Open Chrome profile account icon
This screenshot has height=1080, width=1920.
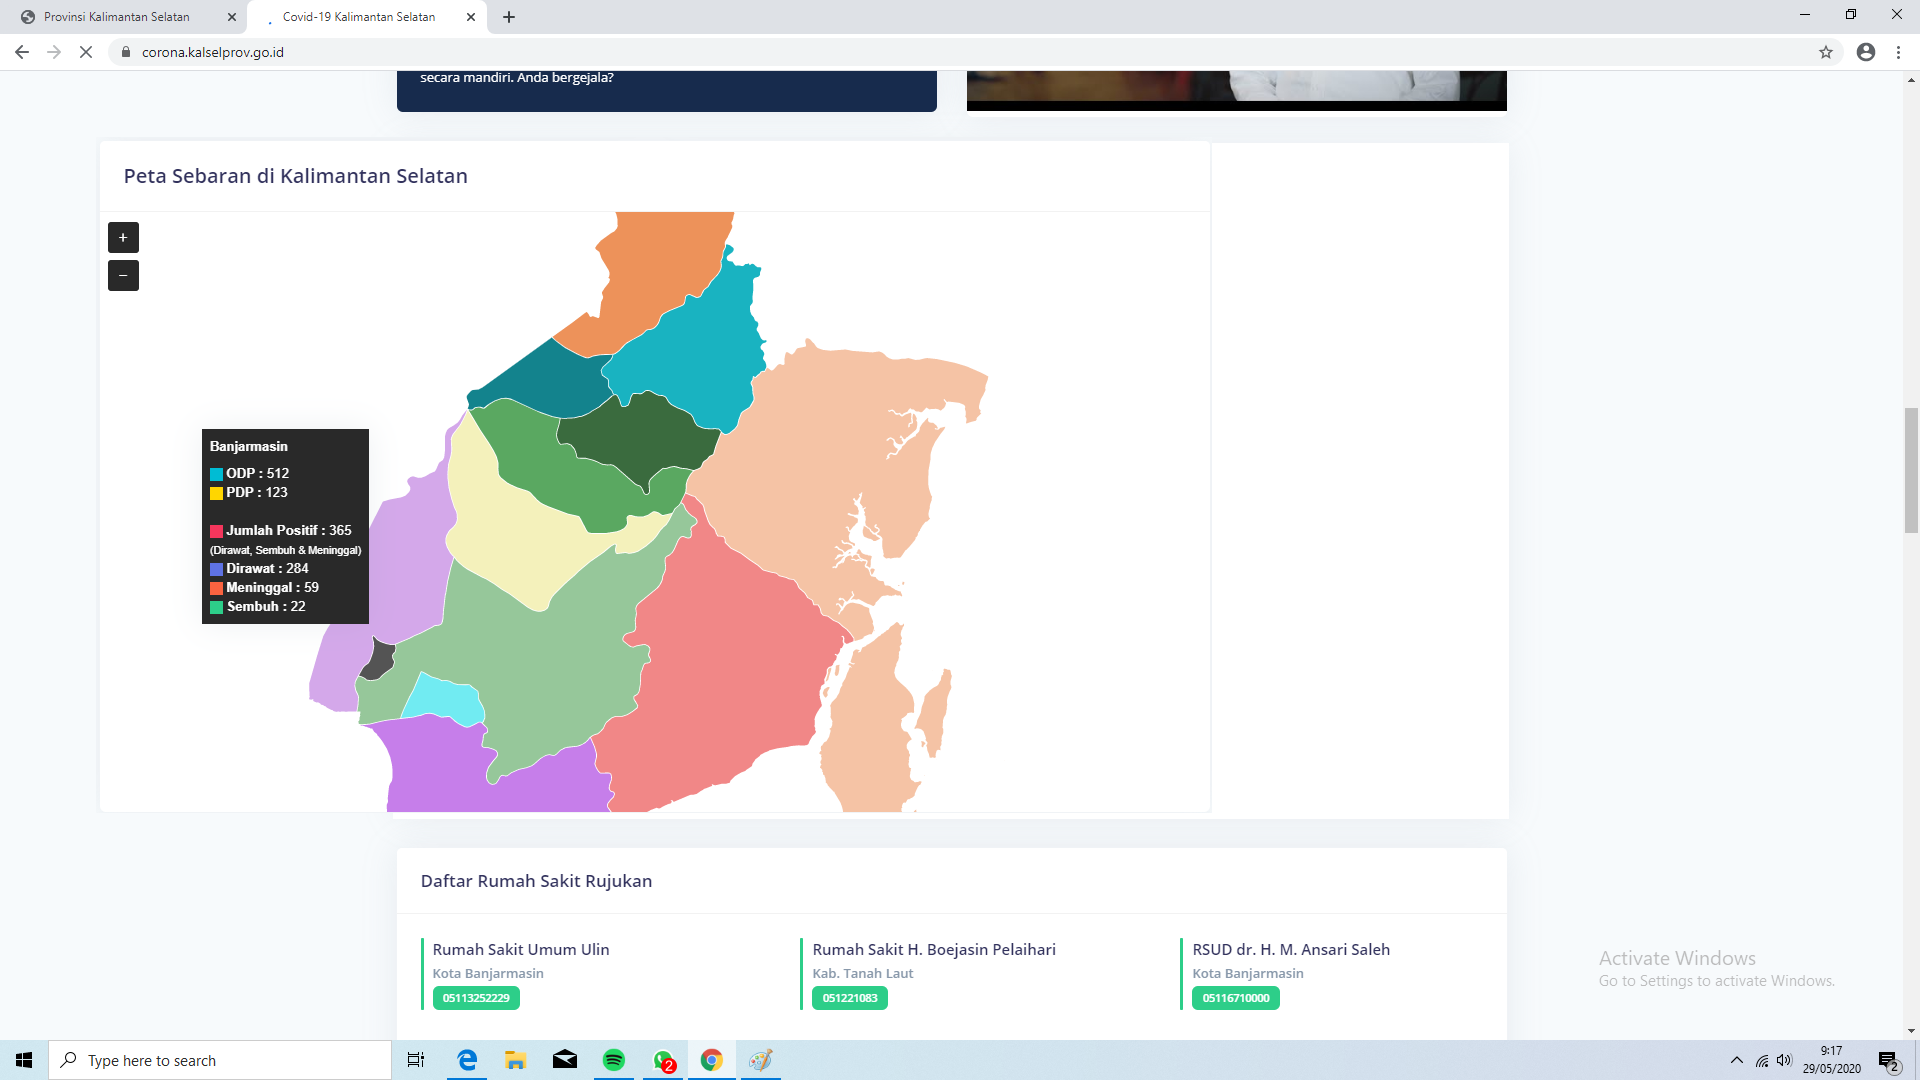click(1866, 52)
